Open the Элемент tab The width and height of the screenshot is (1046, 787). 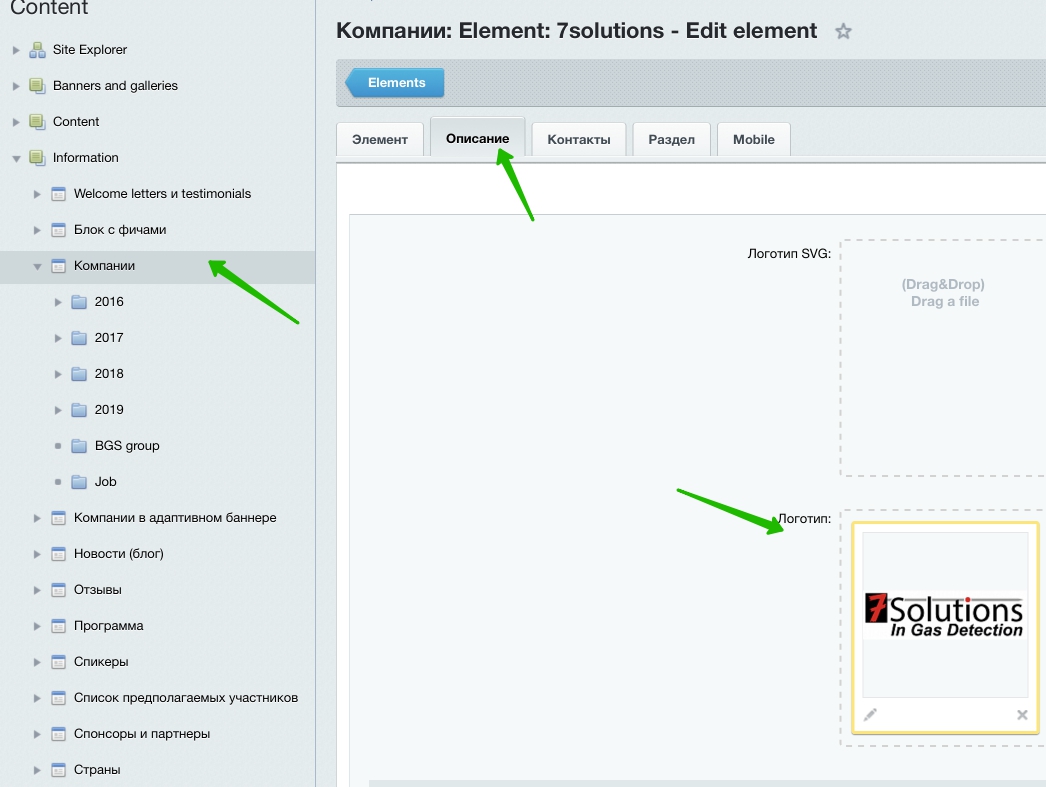(x=380, y=140)
